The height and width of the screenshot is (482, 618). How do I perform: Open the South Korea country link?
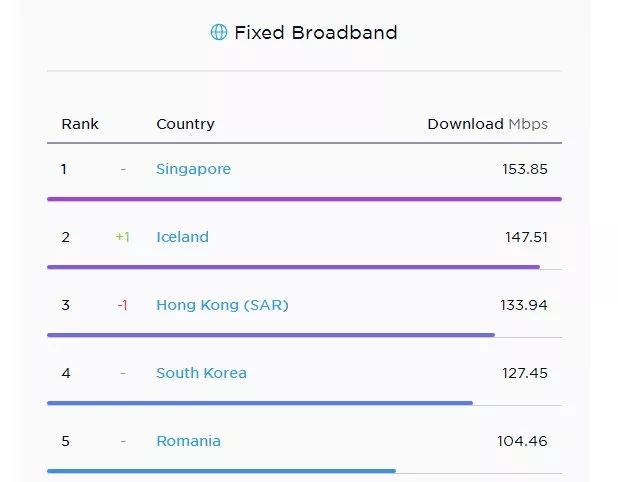201,373
